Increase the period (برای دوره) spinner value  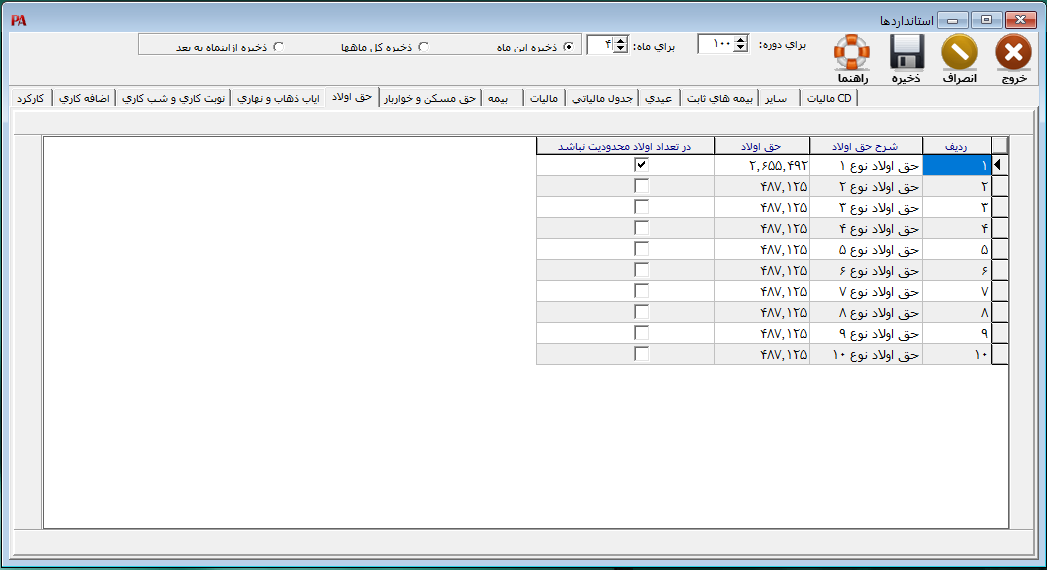(740, 39)
